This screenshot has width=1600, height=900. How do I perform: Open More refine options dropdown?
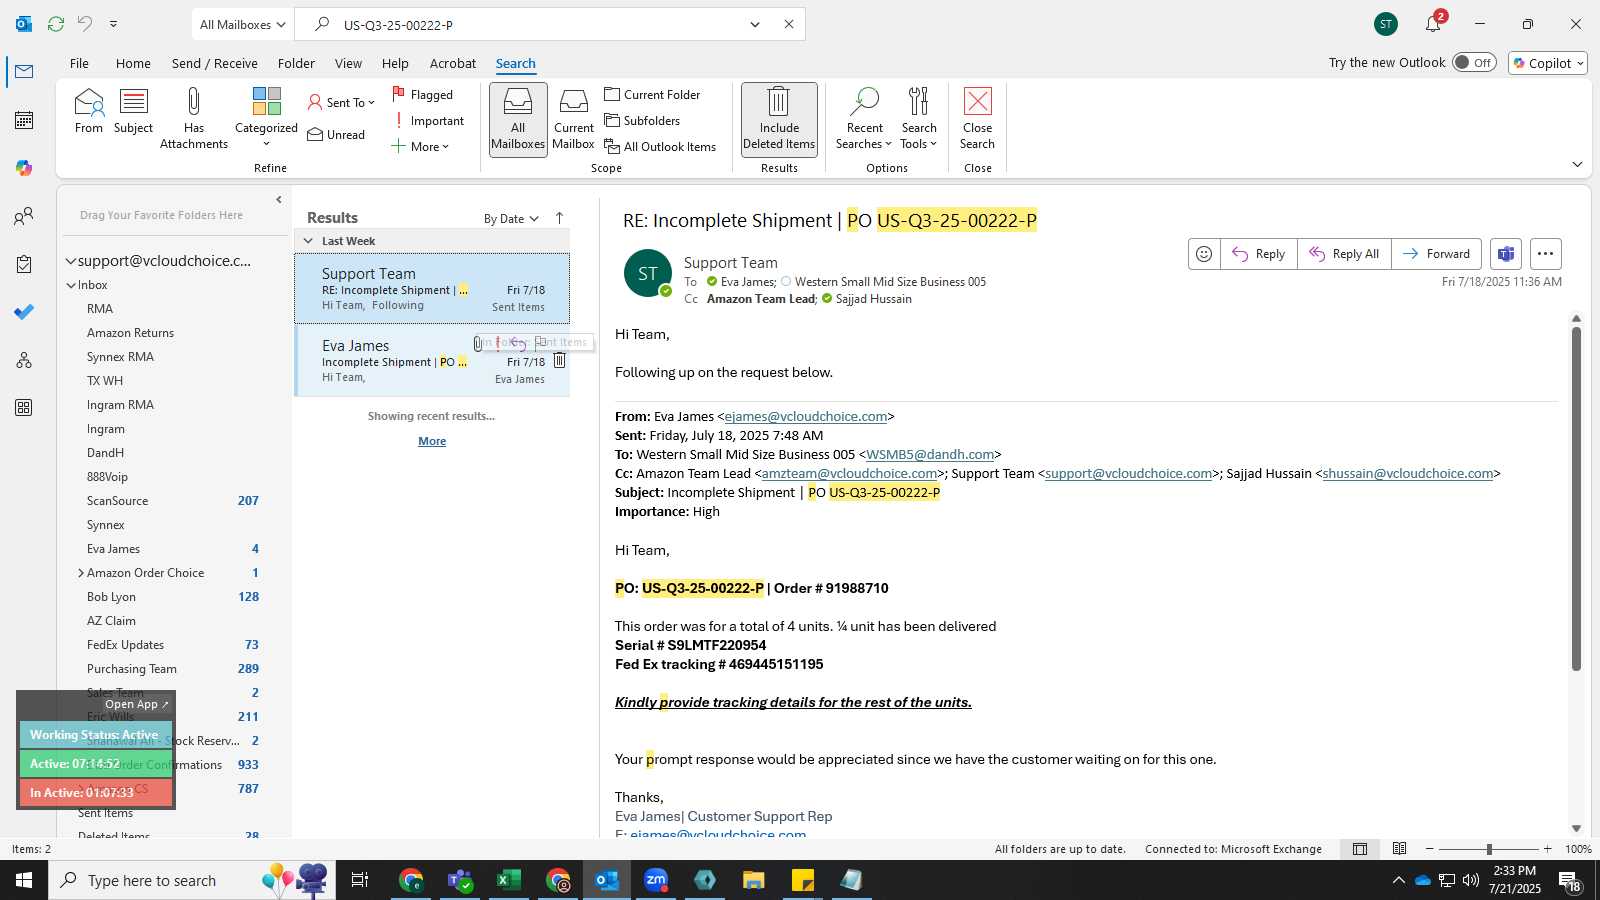(420, 146)
